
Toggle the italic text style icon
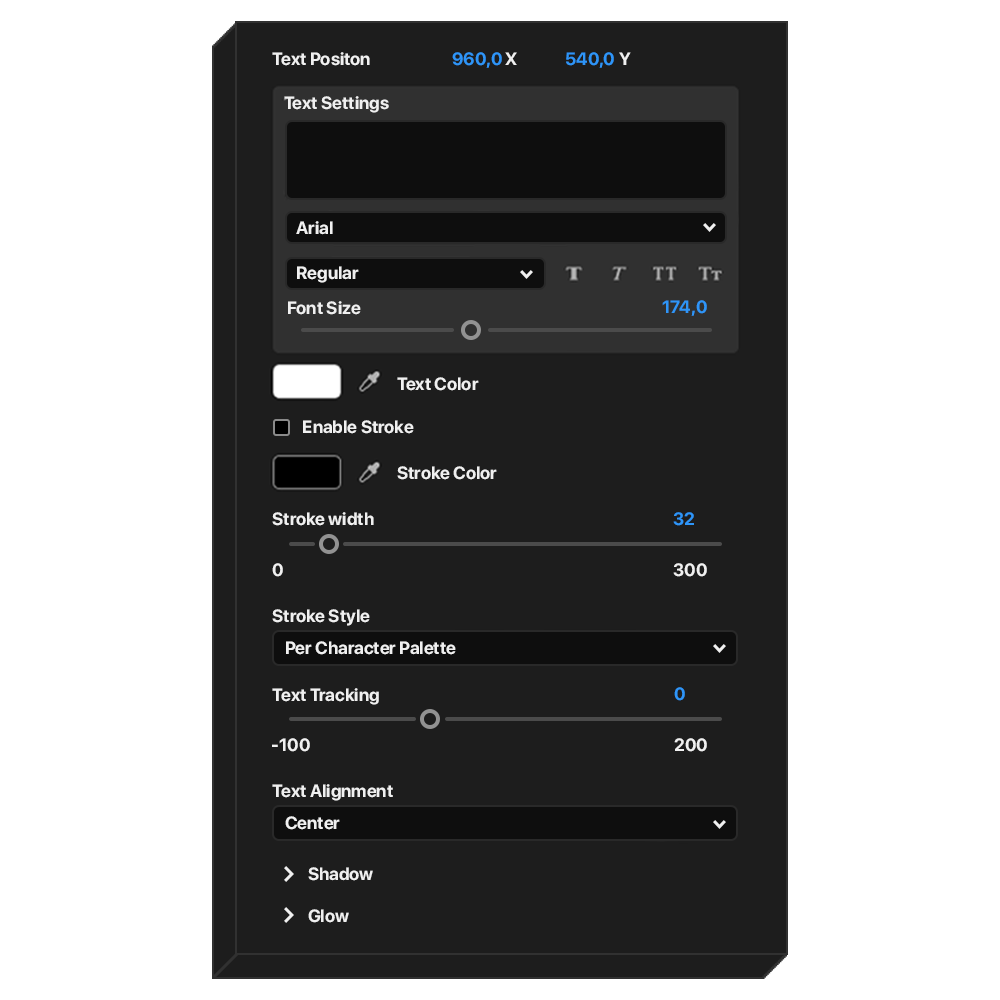pyautogui.click(x=618, y=274)
